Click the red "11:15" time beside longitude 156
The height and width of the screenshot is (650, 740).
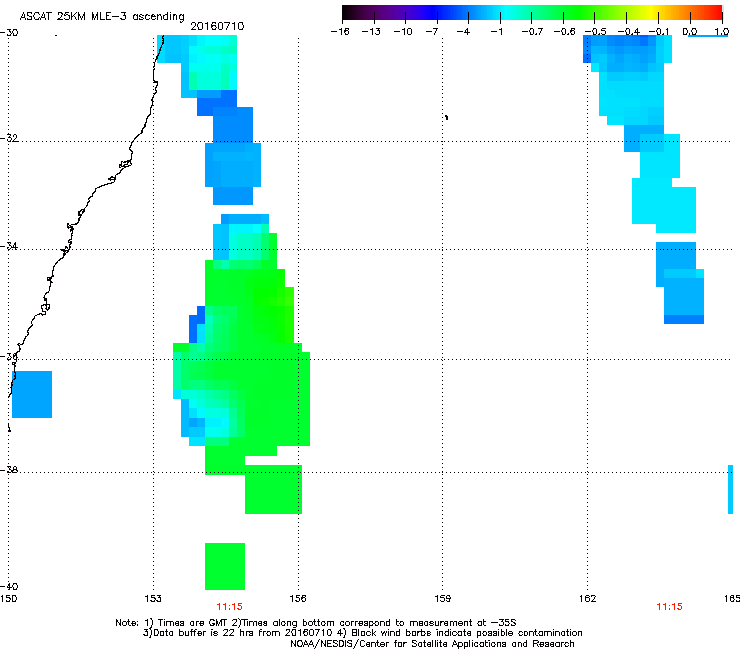tap(229, 607)
